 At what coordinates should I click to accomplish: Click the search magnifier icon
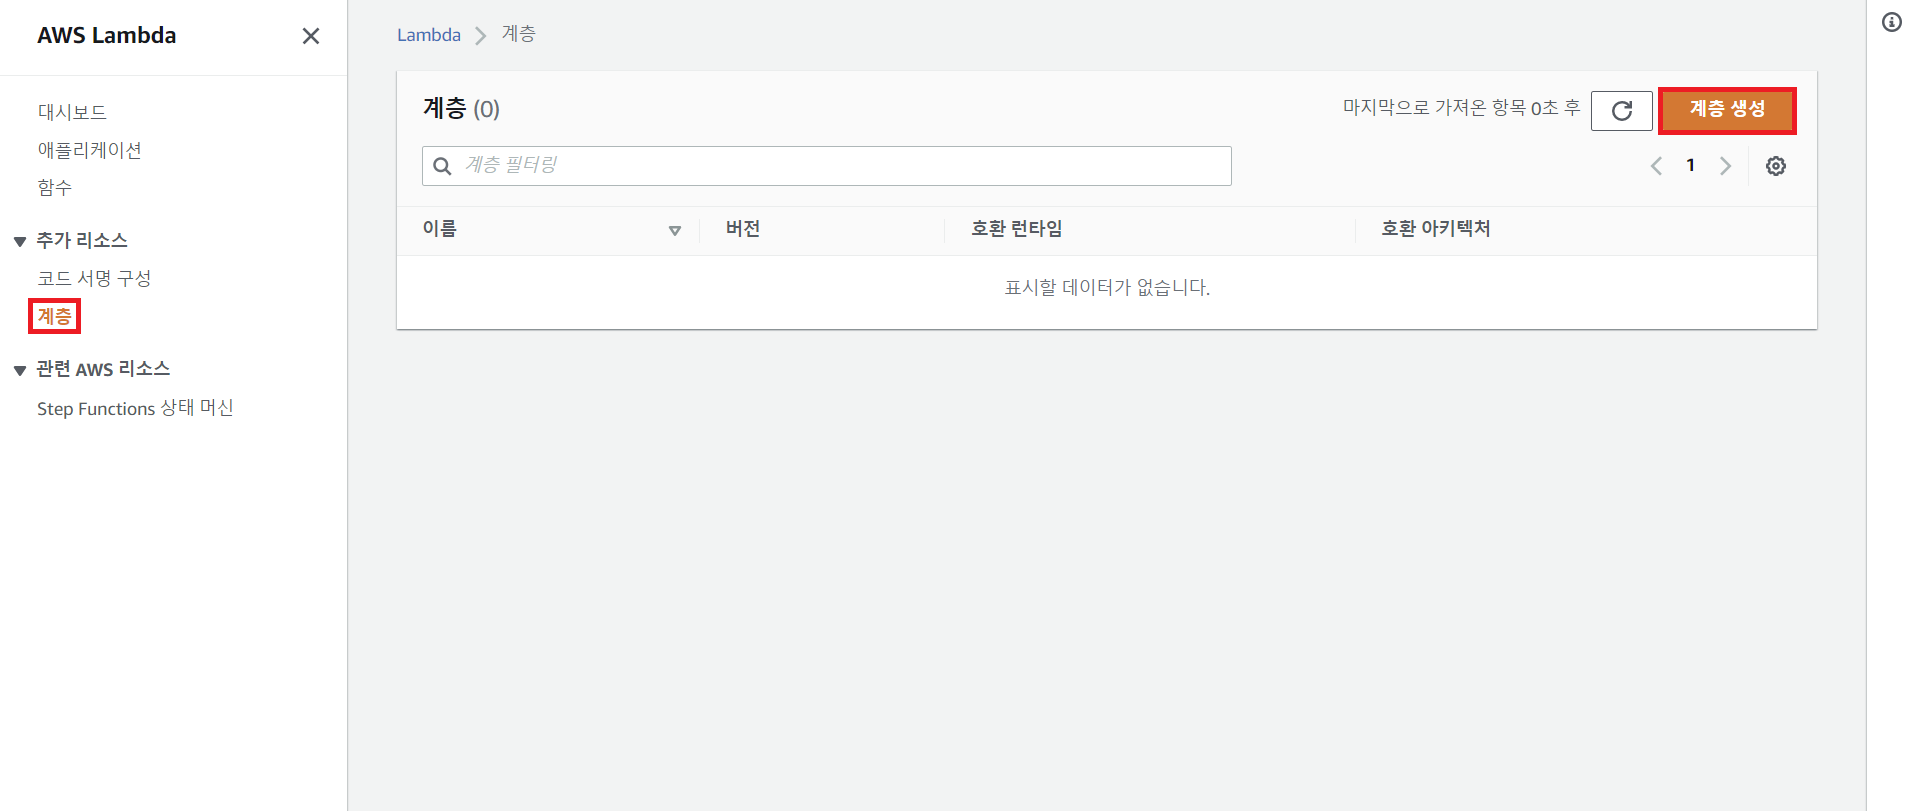[x=442, y=166]
